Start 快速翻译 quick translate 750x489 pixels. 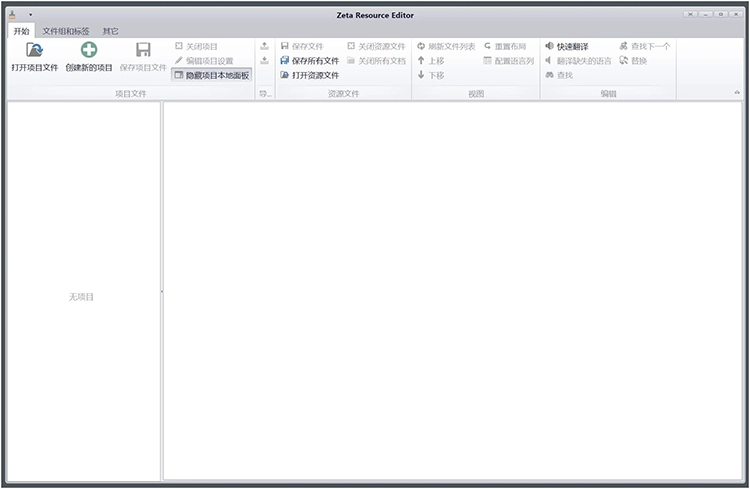click(566, 46)
